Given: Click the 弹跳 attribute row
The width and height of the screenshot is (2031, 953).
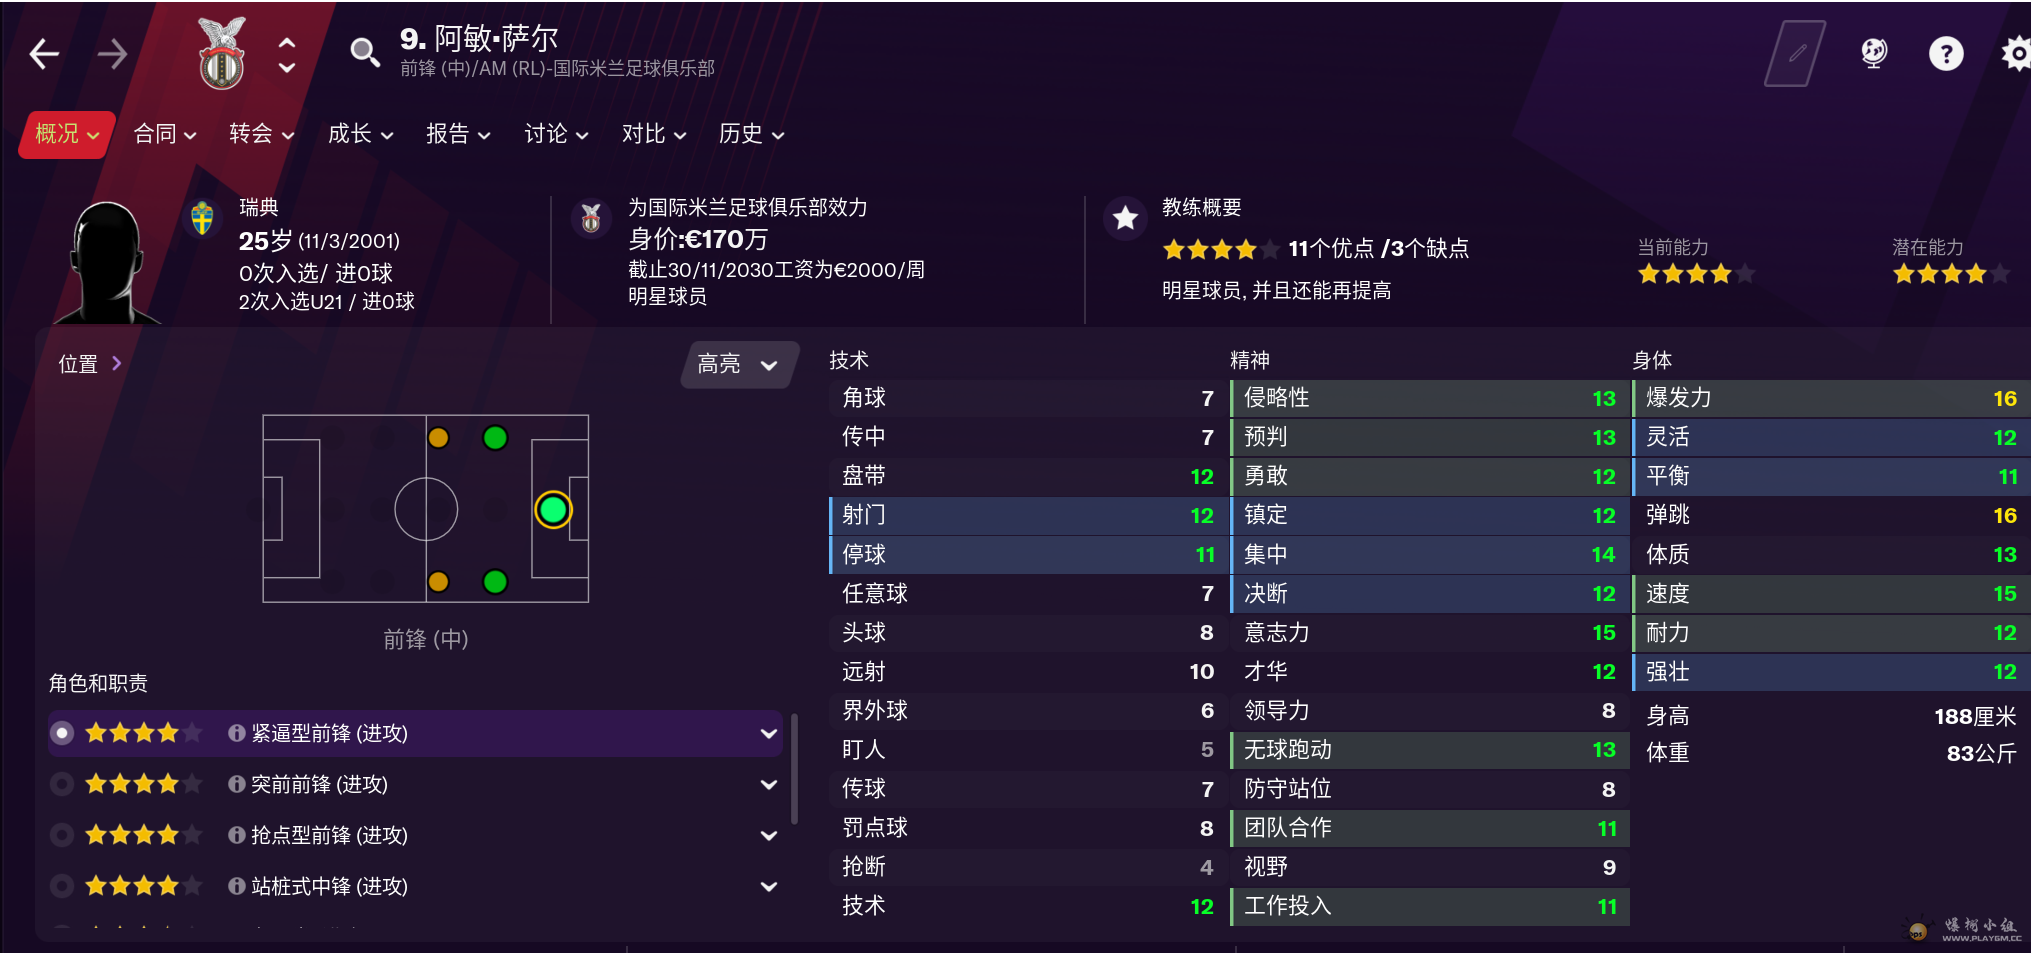Looking at the screenshot, I should point(1832,515).
